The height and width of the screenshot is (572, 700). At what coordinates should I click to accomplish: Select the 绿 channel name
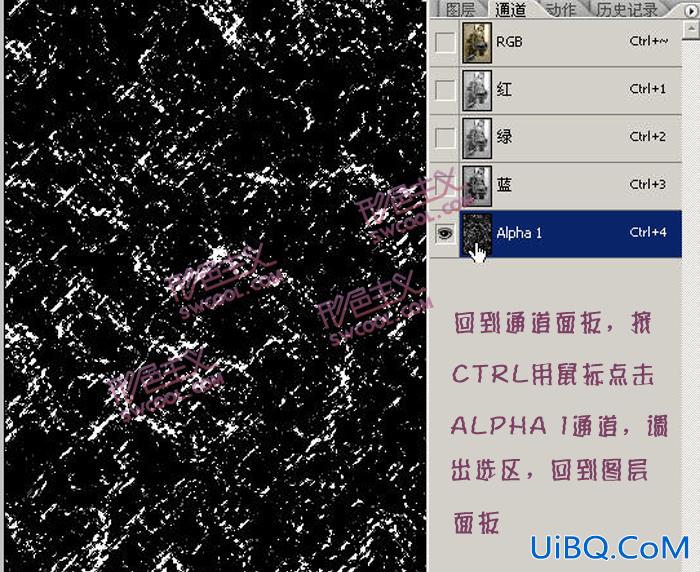(504, 137)
